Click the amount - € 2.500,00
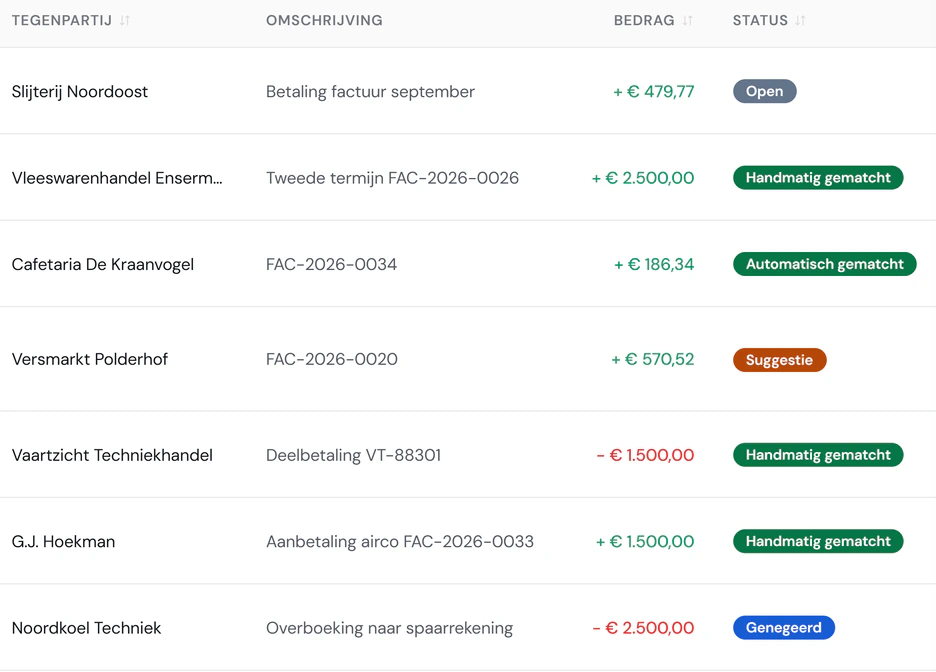 pos(643,628)
